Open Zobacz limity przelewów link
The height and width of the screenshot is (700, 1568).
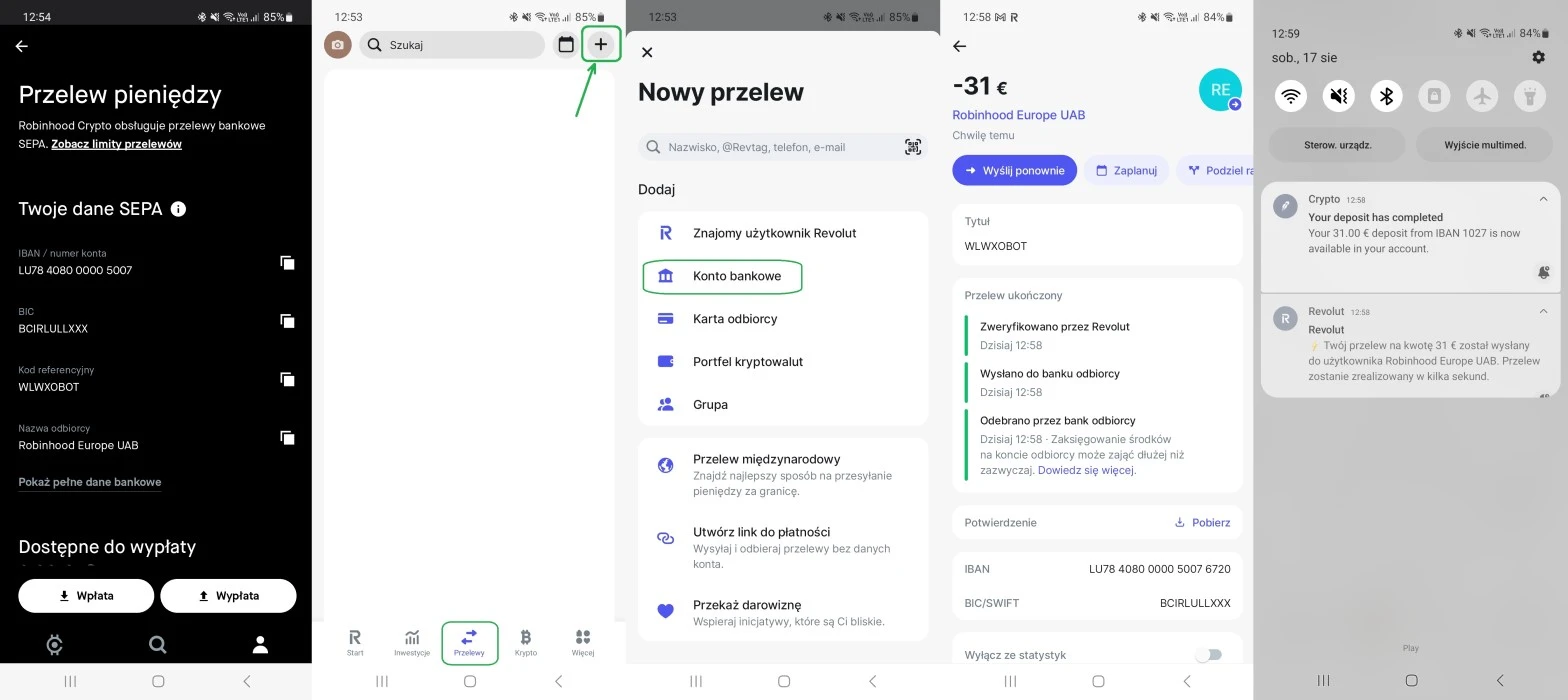116,144
